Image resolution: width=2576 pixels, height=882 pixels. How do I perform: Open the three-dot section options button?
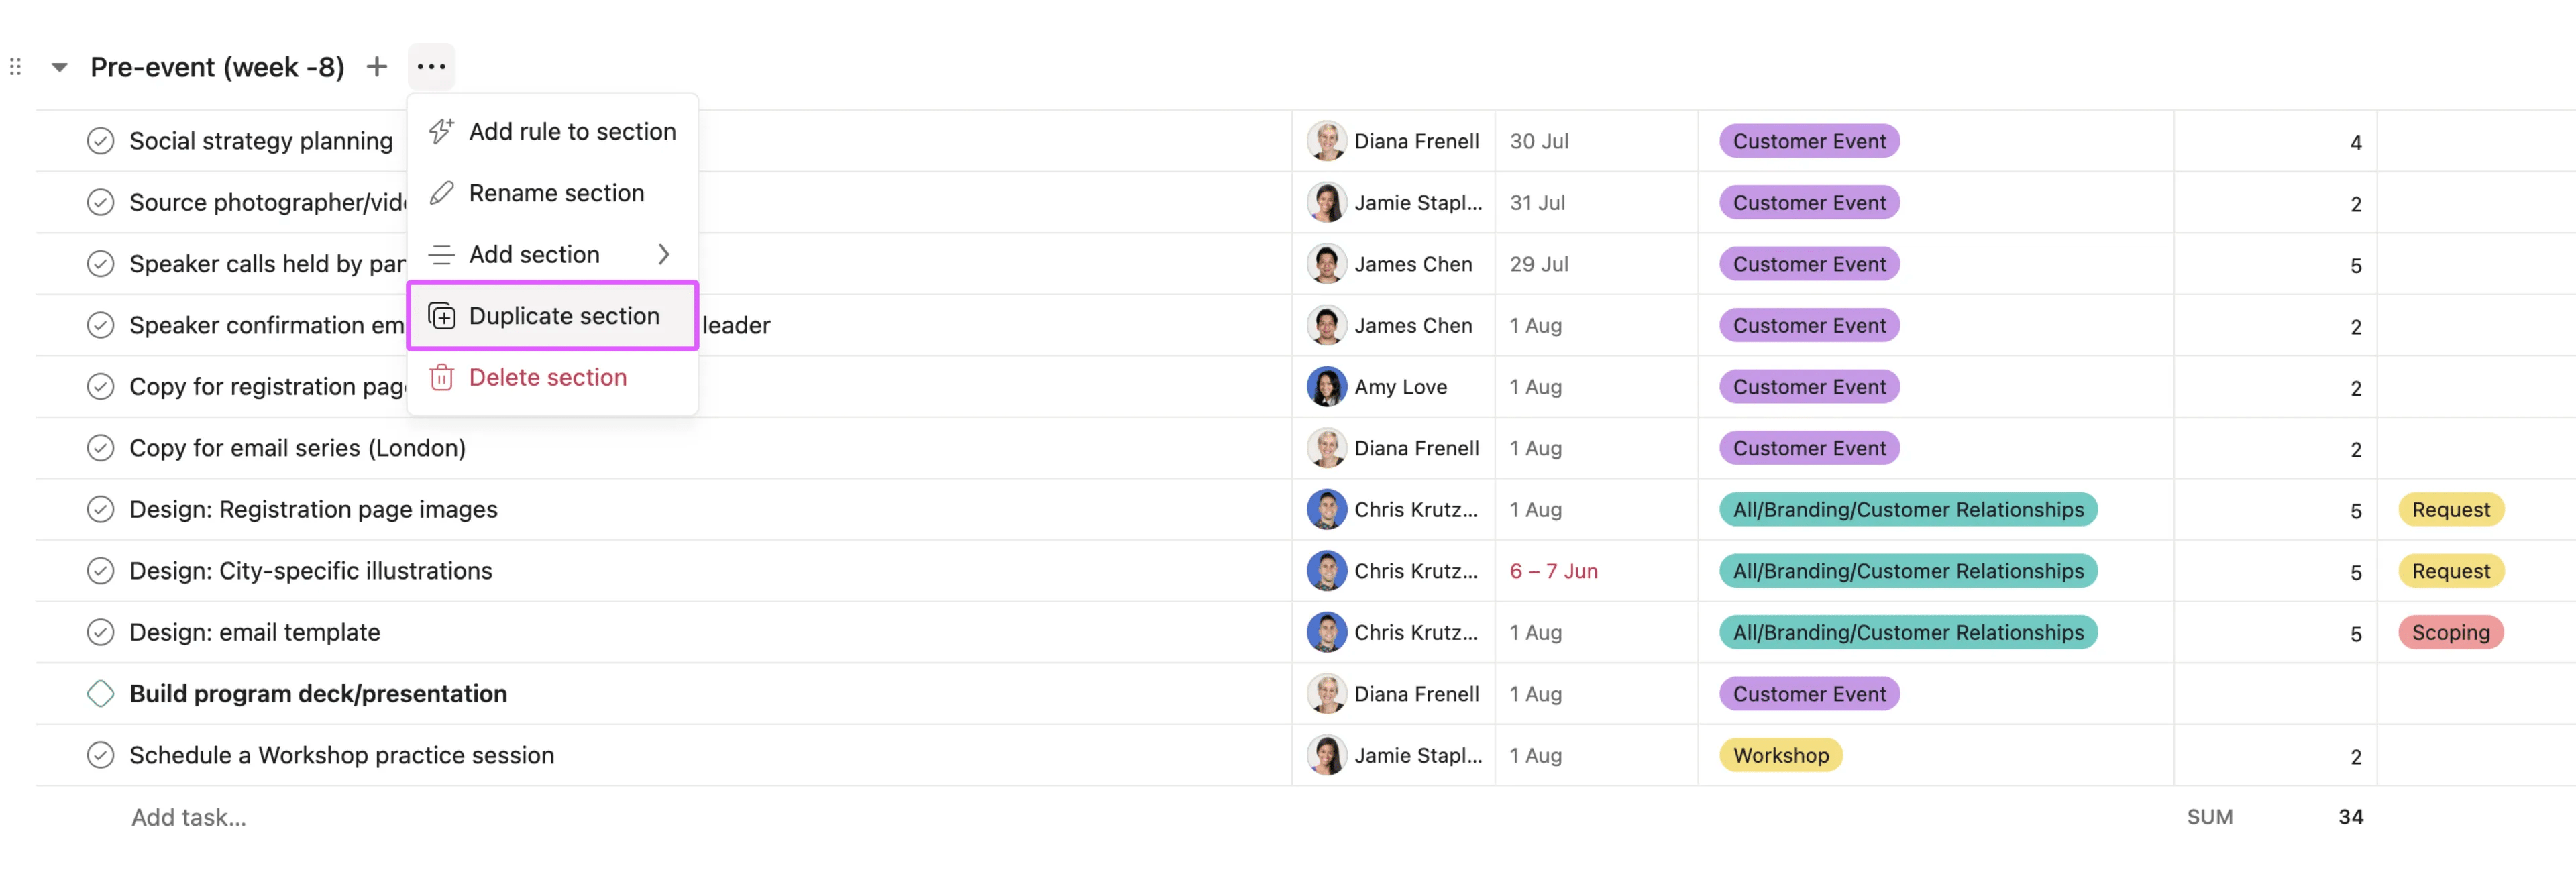tap(431, 67)
